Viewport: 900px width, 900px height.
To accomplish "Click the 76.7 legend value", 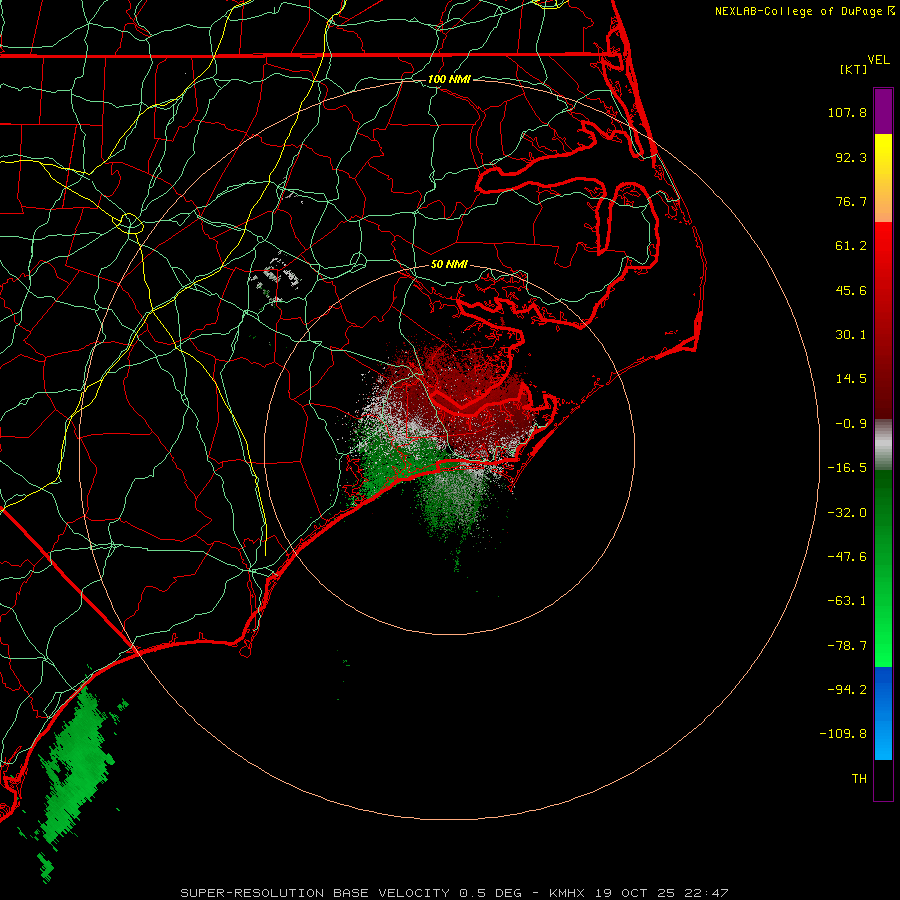I will [x=851, y=201].
